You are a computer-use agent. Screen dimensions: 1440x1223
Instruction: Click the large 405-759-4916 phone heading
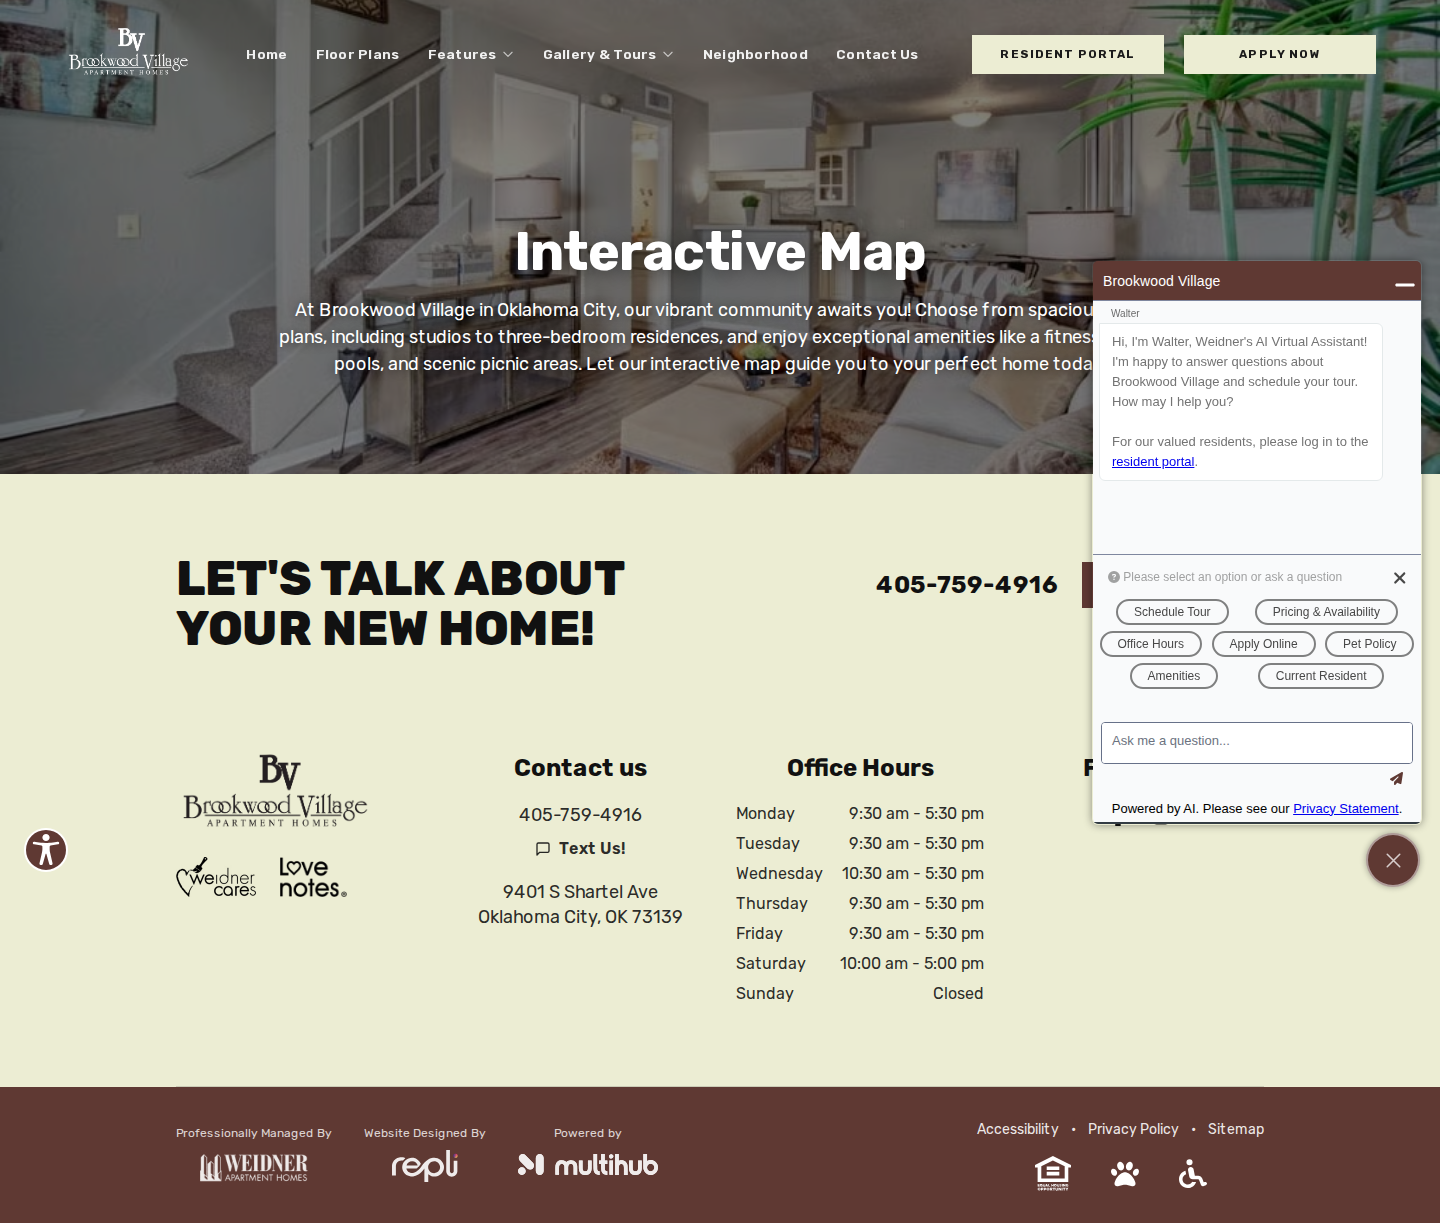click(x=967, y=585)
